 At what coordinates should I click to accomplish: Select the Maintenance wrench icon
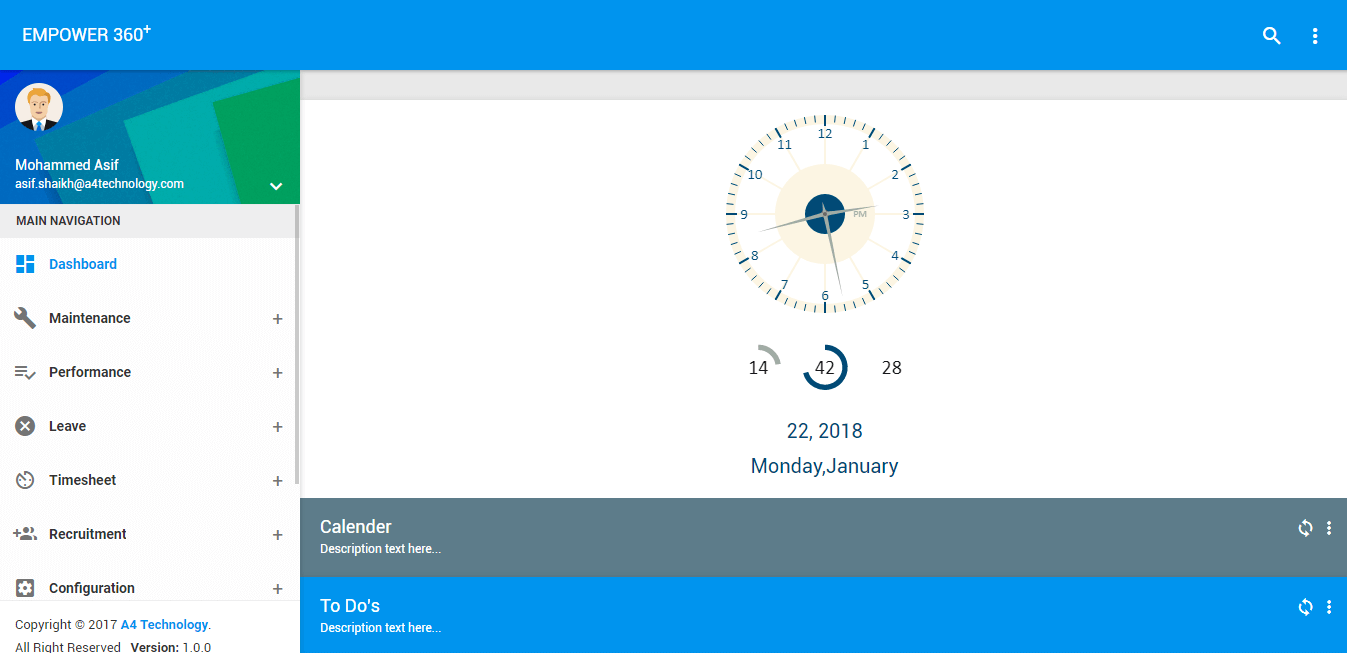[24, 317]
